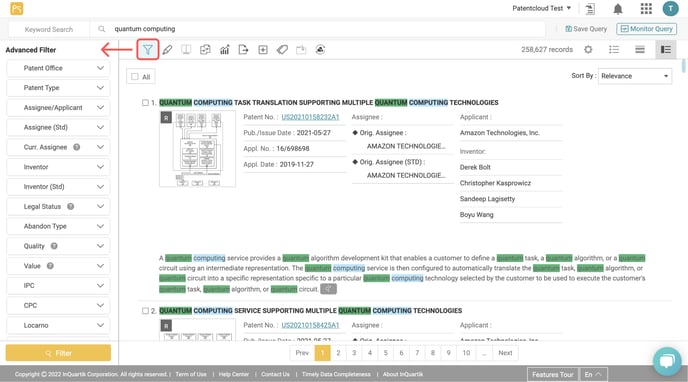Image resolution: width=688 pixels, height=382 pixels.
Task: Click the export document icon
Action: [244, 50]
